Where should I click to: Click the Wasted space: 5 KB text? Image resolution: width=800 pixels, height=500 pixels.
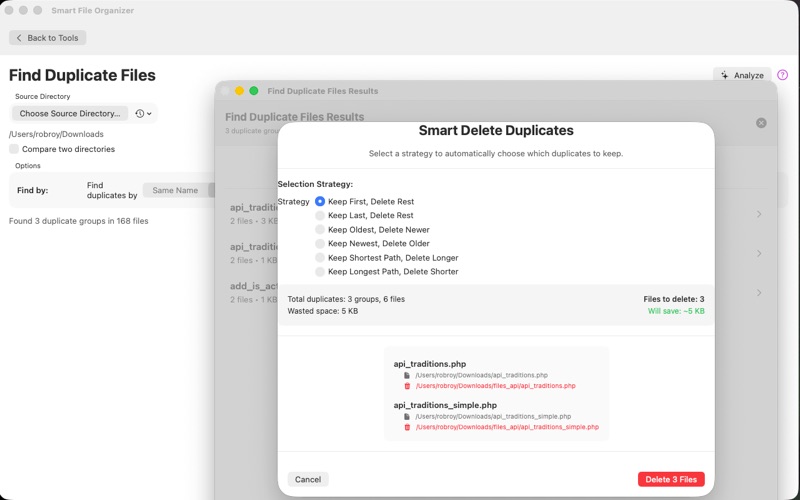(322, 311)
